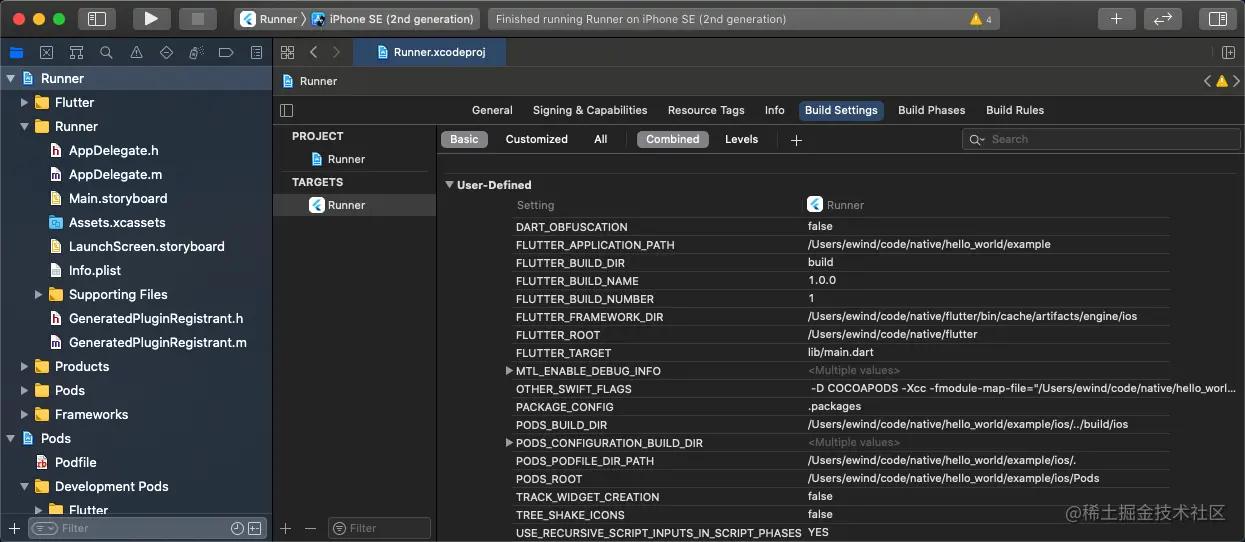
Task: Open the symbol navigator
Action: tap(76, 52)
